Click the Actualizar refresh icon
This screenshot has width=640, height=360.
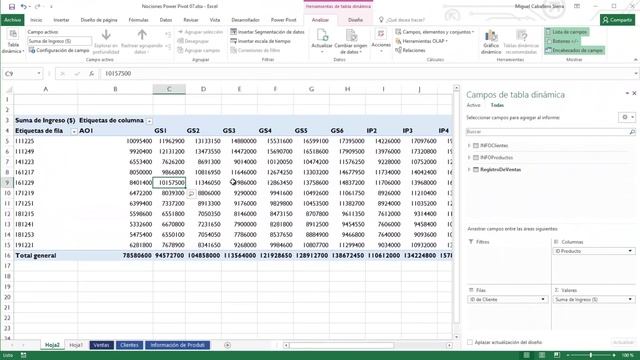[x=322, y=36]
